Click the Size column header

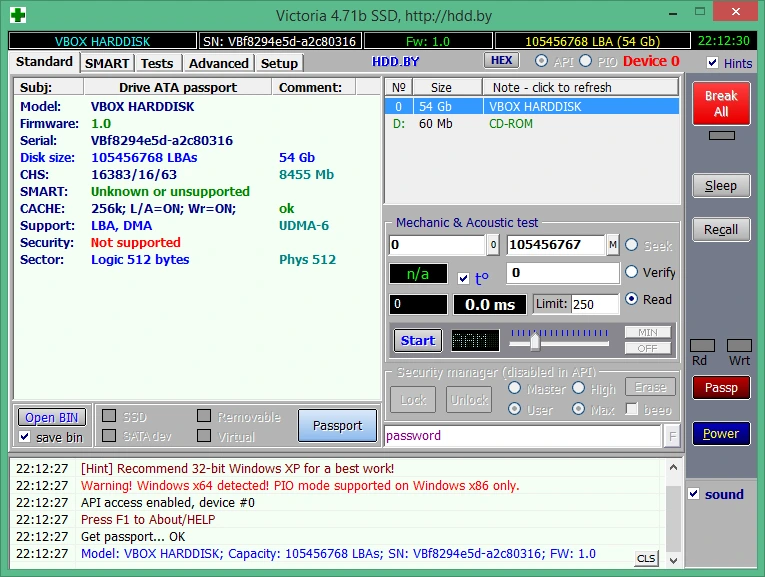click(x=447, y=87)
